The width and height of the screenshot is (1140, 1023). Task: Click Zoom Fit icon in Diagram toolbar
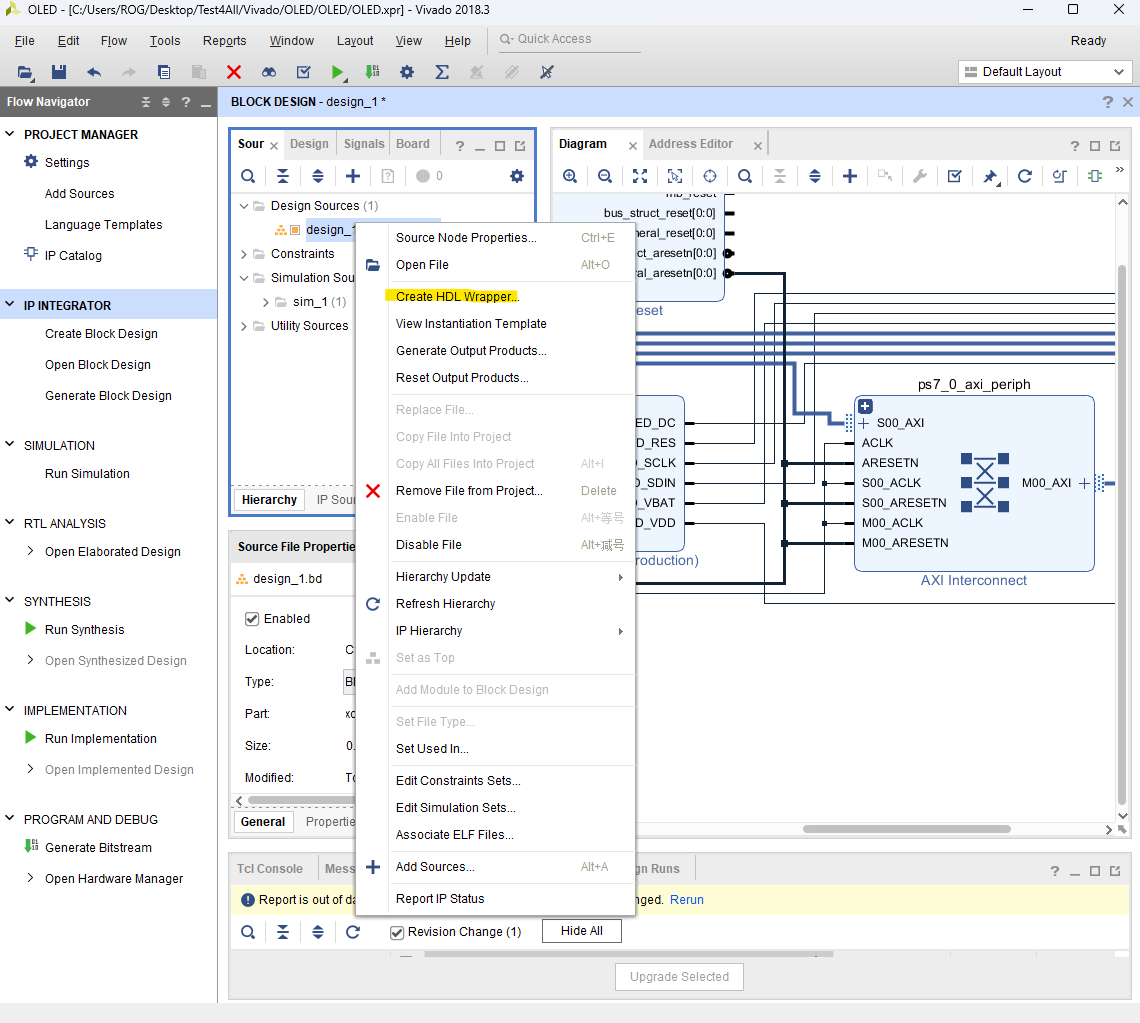point(640,176)
